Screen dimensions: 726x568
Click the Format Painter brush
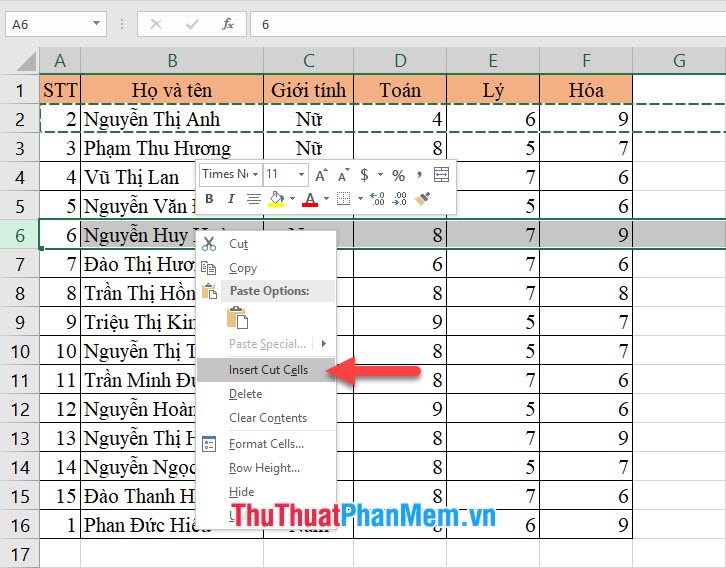(x=422, y=199)
